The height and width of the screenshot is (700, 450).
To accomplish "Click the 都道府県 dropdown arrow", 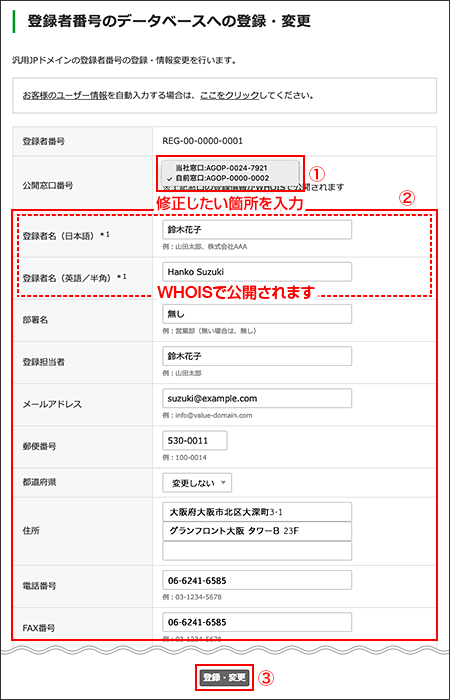I will [223, 483].
